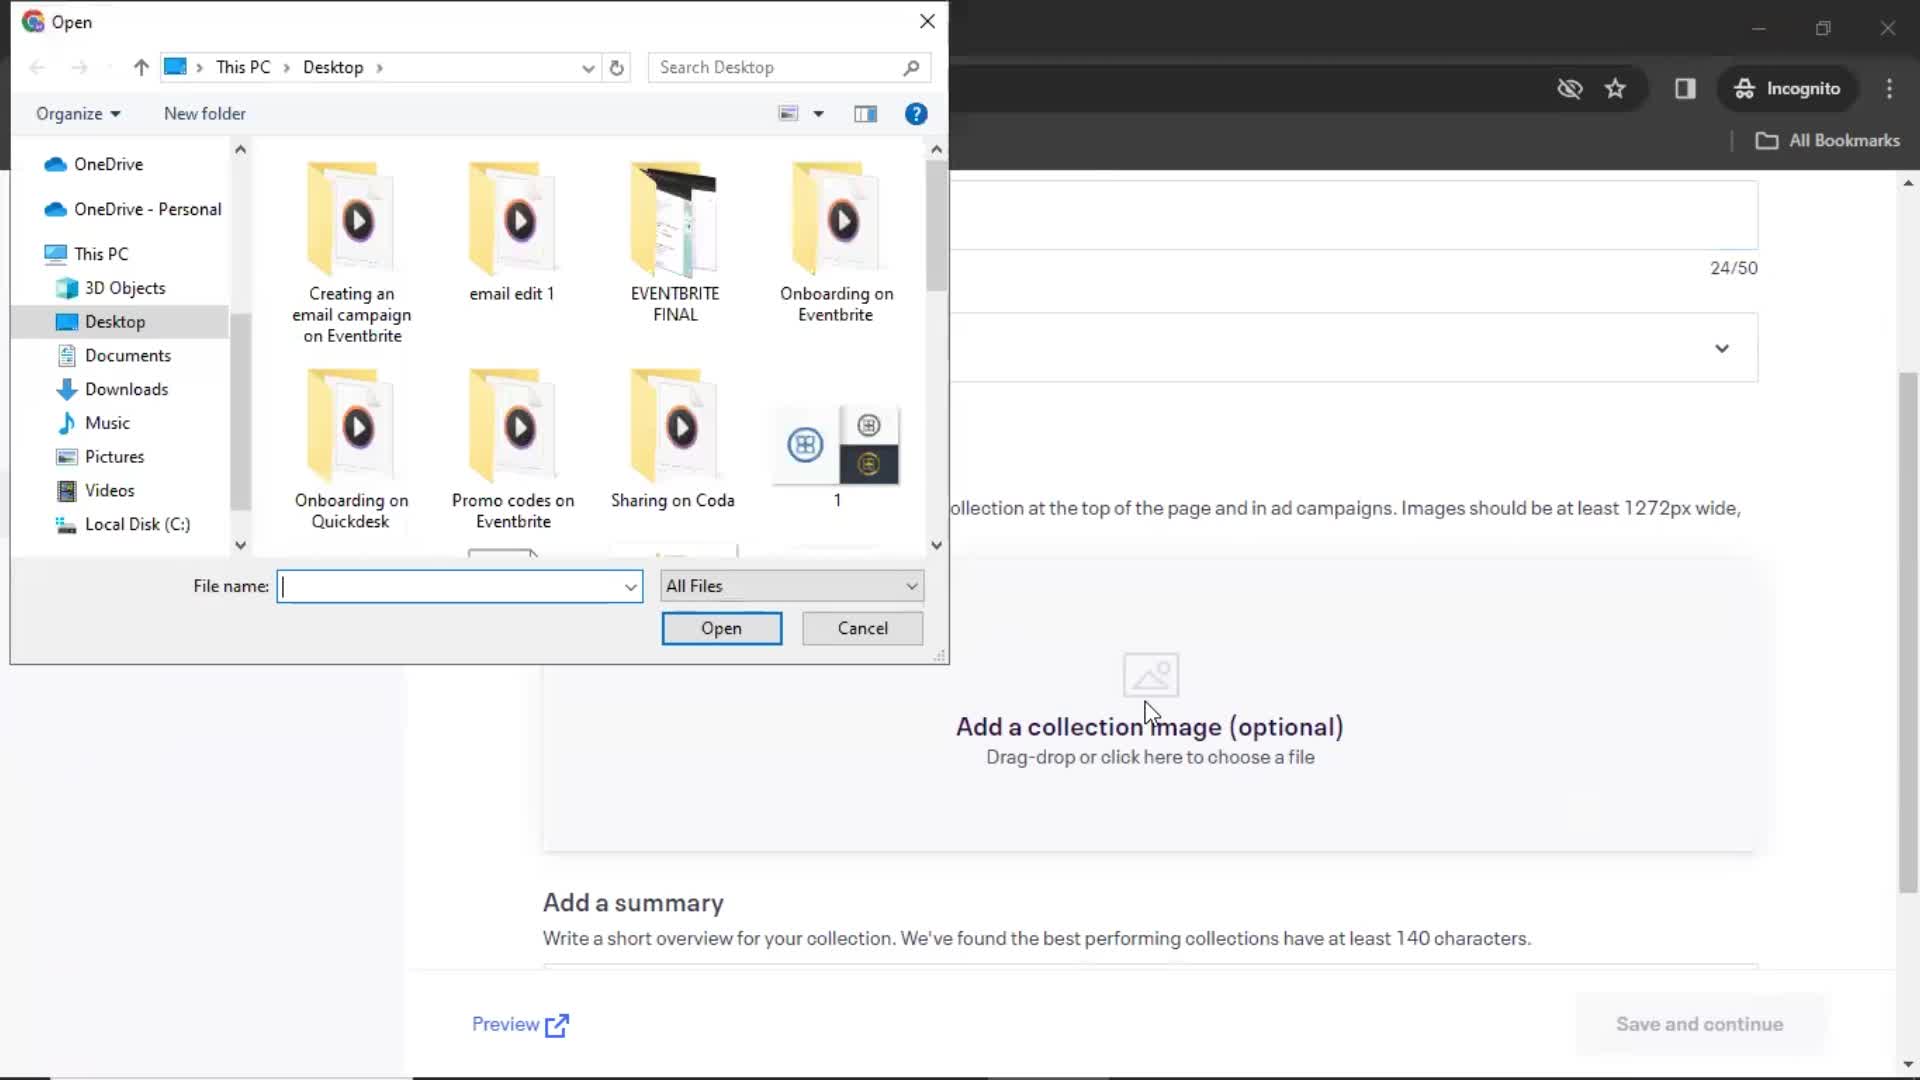Select OneDrive in the navigation pane

108,164
